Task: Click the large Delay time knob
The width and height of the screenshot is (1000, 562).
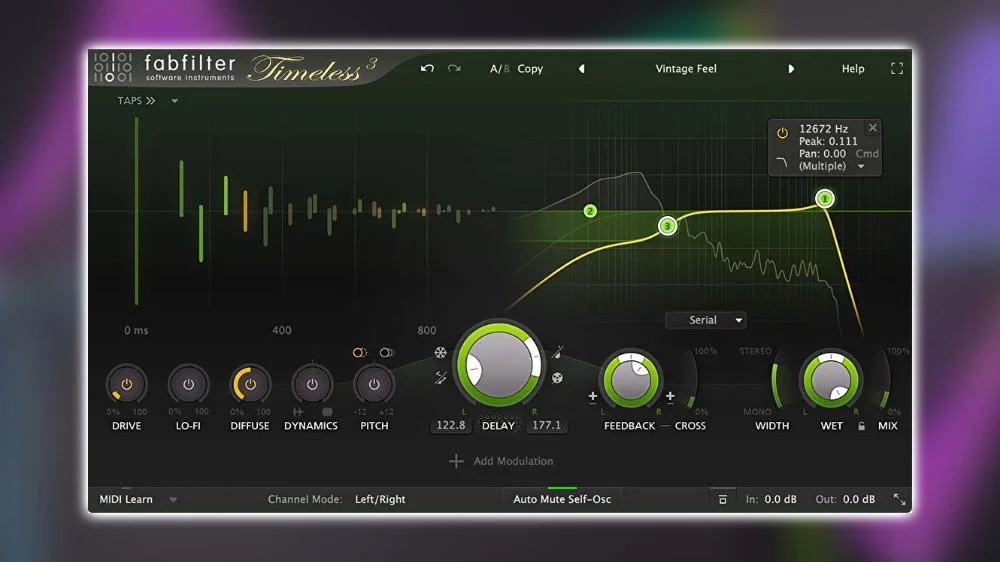Action: tap(499, 364)
